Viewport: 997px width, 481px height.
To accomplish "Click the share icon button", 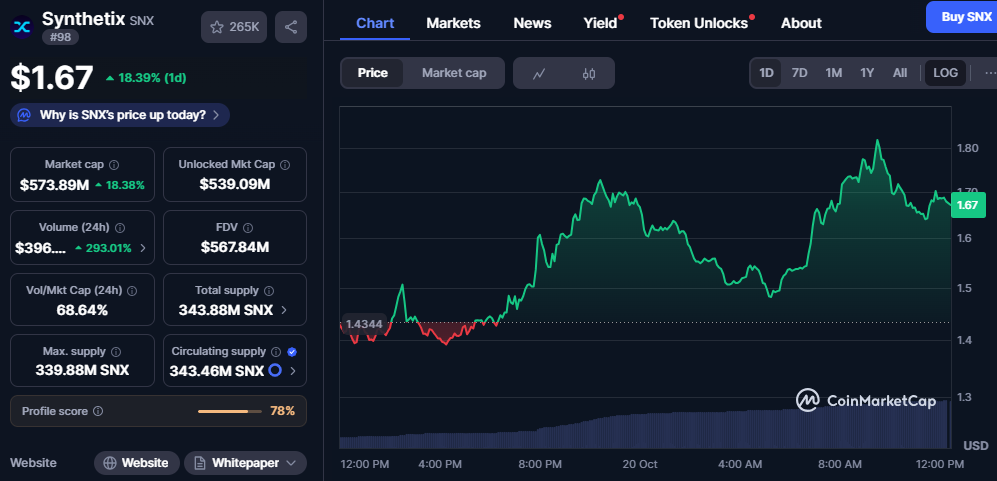I will pyautogui.click(x=291, y=27).
